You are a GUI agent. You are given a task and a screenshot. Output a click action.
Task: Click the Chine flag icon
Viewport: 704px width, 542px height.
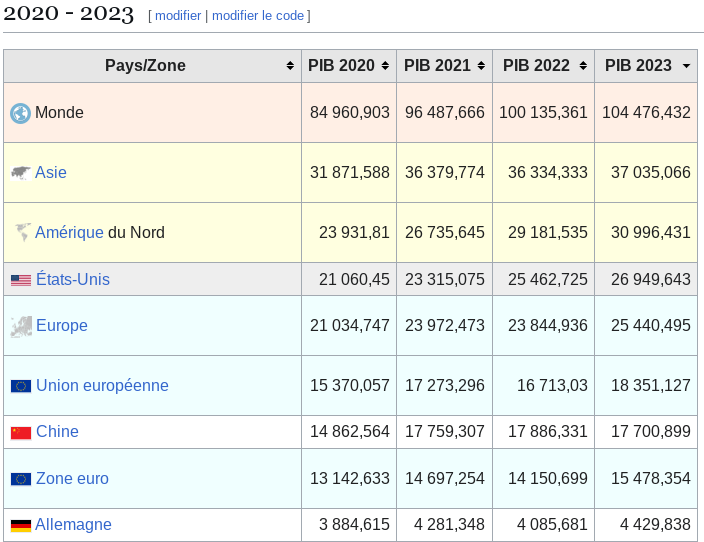pos(21,432)
